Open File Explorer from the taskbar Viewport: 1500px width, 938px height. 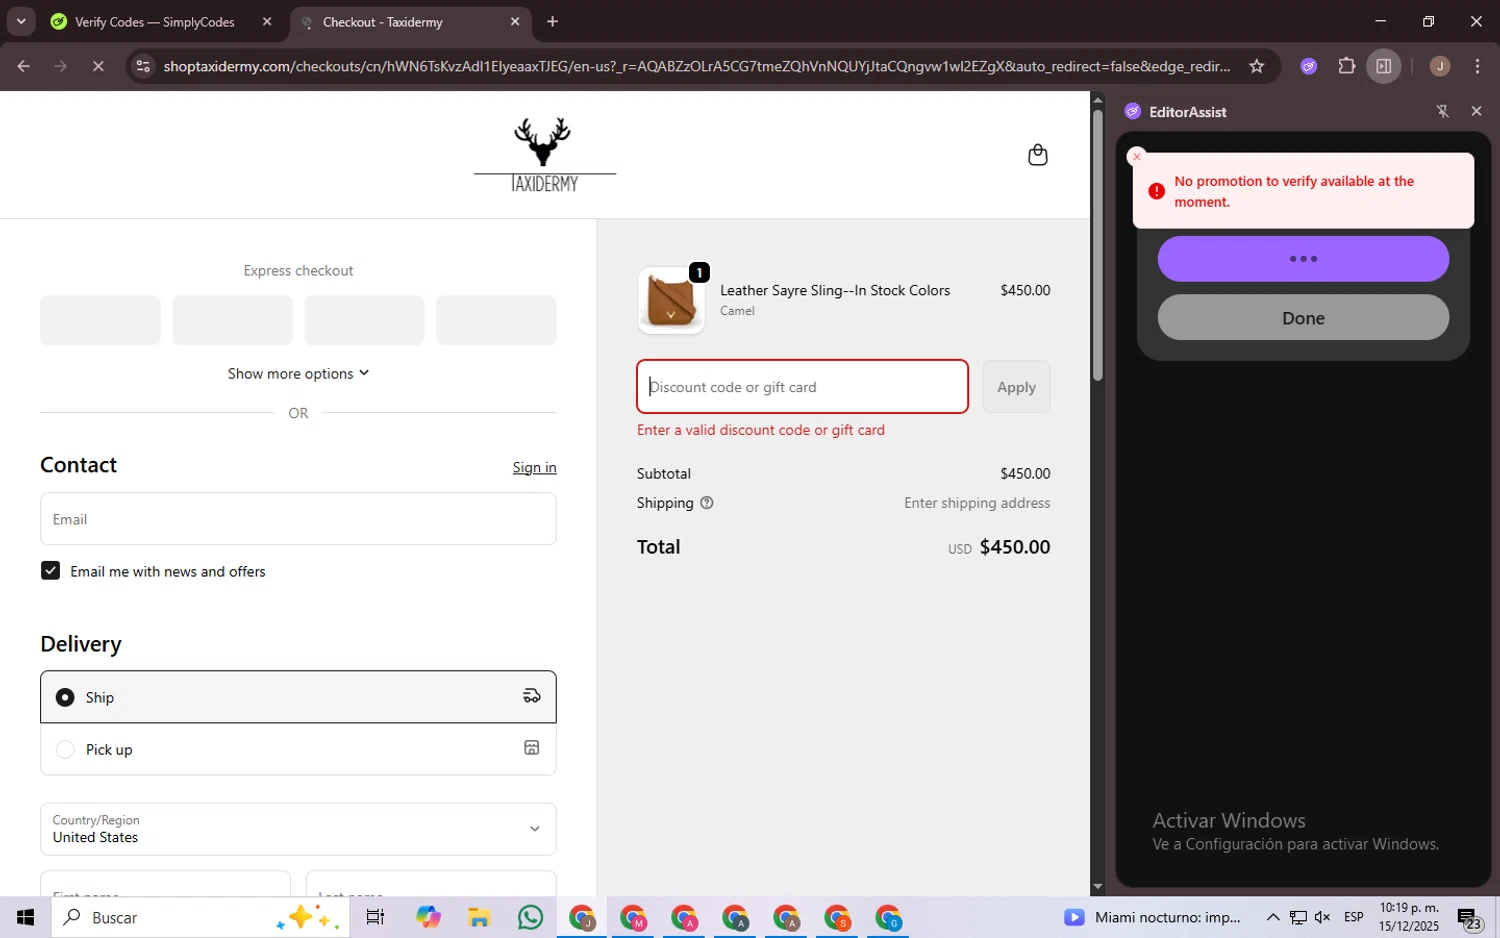click(479, 917)
